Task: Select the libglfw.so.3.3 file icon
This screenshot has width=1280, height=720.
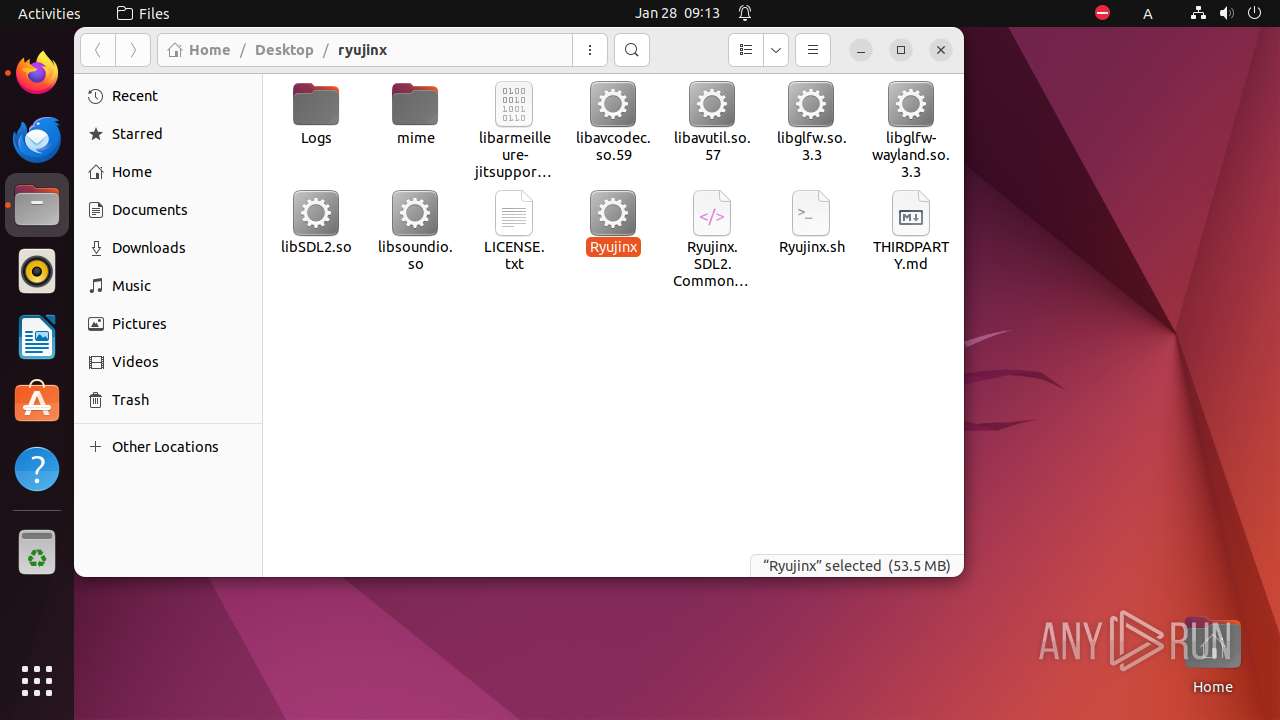Action: [811, 105]
